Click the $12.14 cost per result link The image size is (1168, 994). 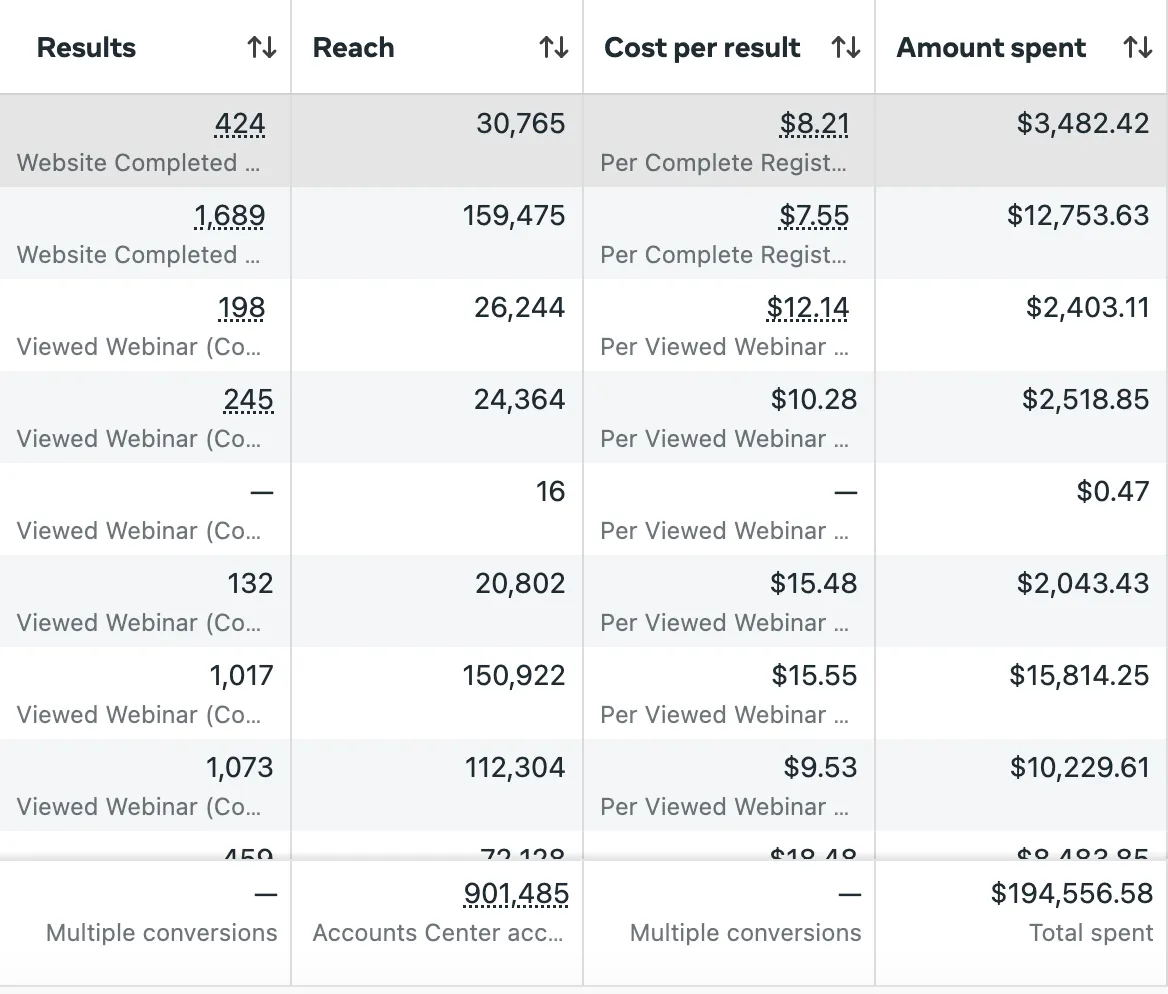807,308
